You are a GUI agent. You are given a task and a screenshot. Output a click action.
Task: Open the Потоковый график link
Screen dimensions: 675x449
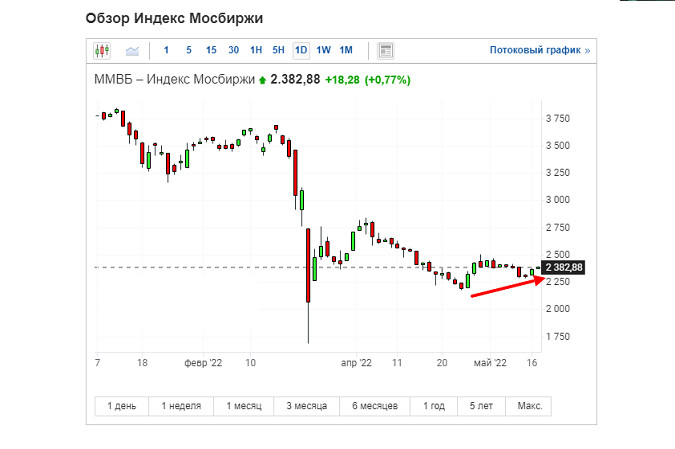tap(540, 50)
